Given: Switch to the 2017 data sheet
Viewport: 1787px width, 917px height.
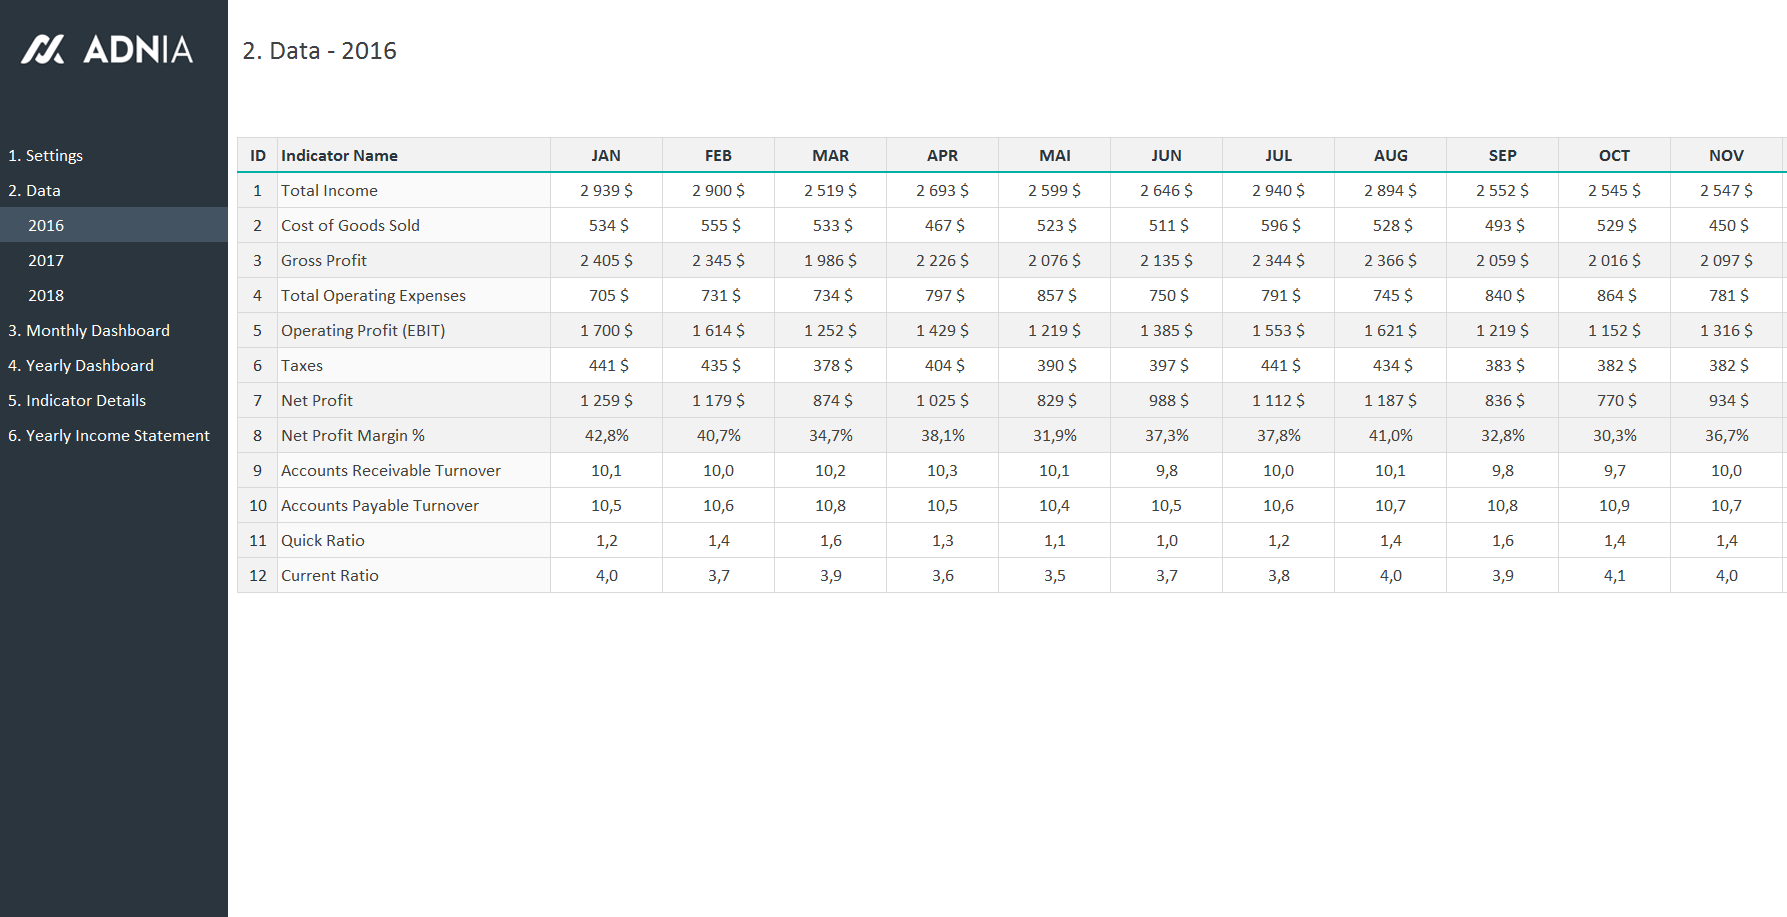Looking at the screenshot, I should tap(46, 260).
